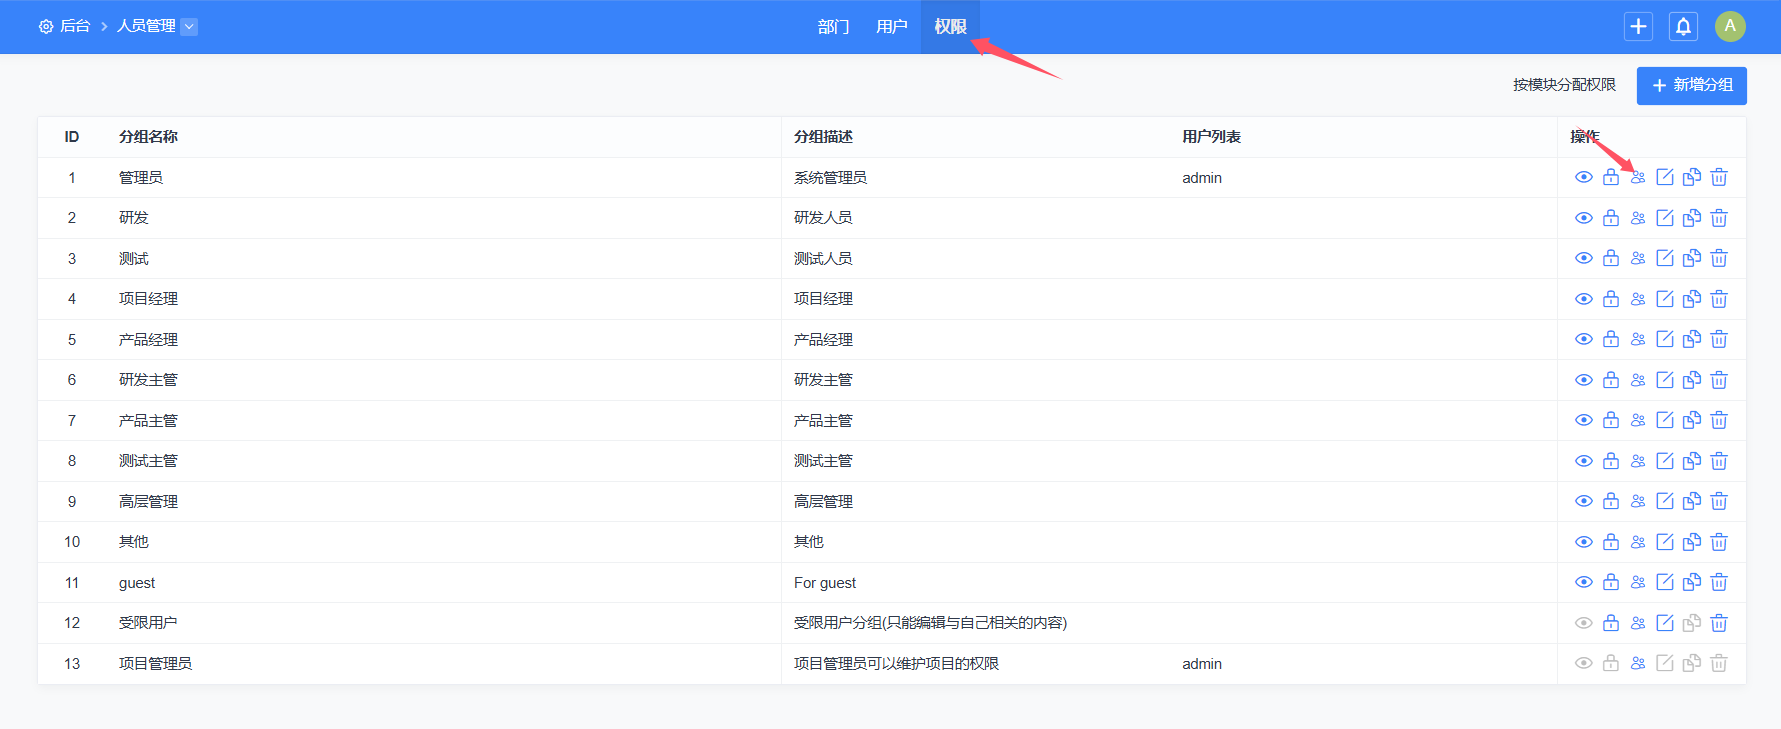Screen dimensions: 1781x729
Task: Edit the 测试 group
Action: tap(1665, 258)
